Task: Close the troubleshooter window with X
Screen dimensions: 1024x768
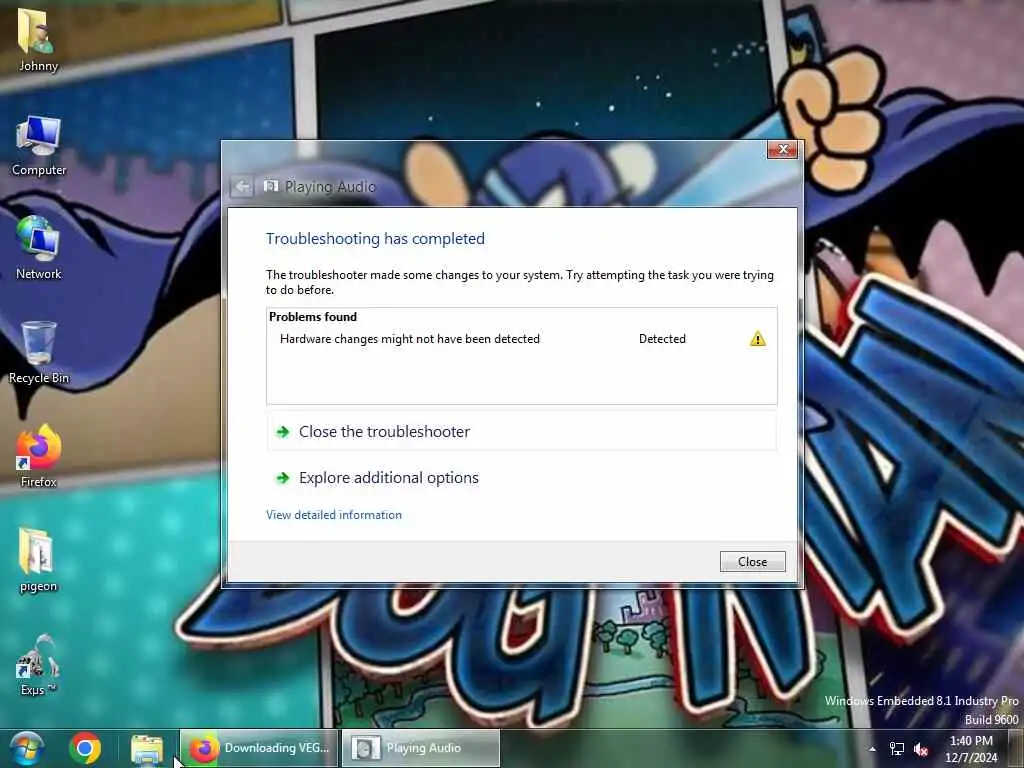Action: coord(782,150)
